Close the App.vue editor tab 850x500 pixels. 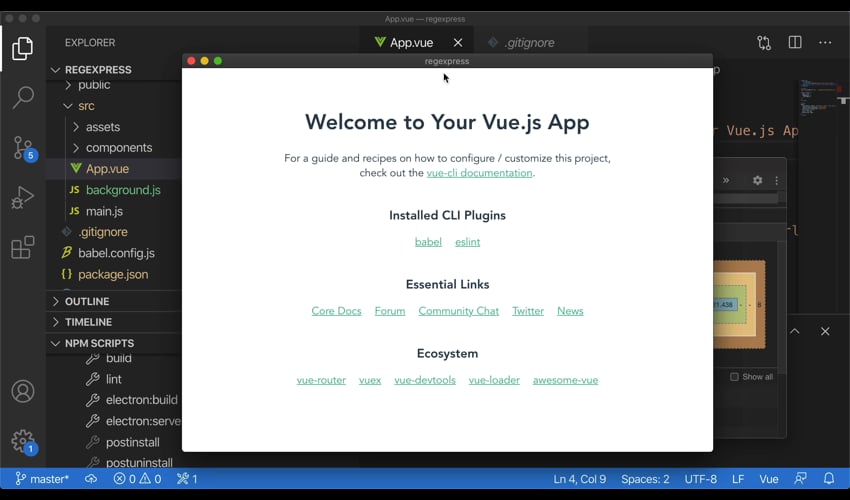[x=458, y=42]
